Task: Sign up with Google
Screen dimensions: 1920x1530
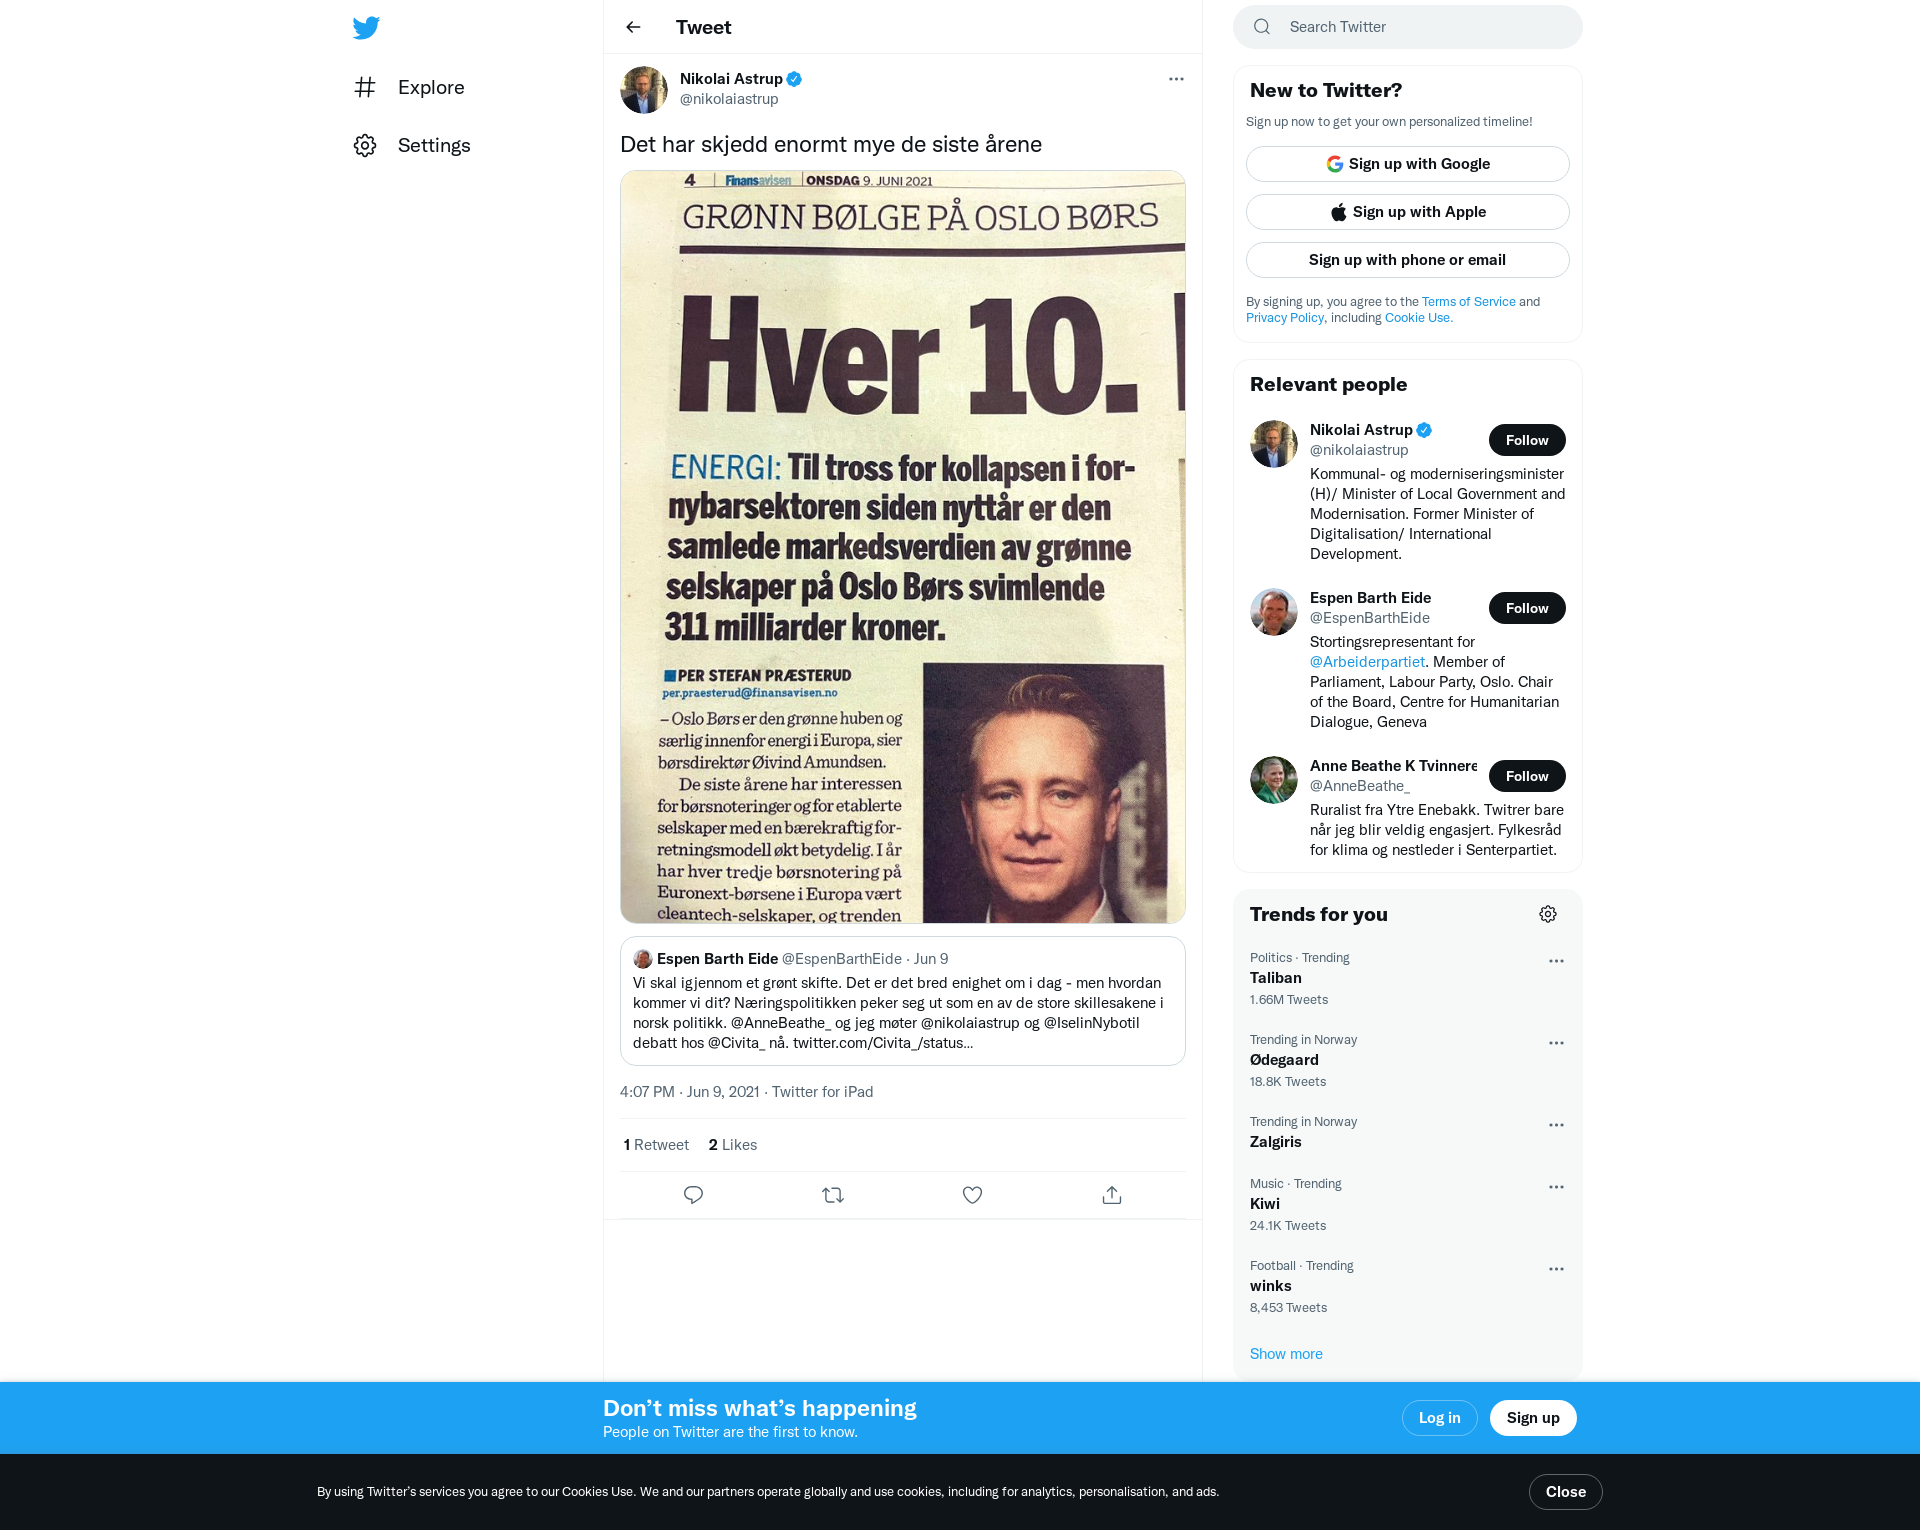Action: 1408,164
